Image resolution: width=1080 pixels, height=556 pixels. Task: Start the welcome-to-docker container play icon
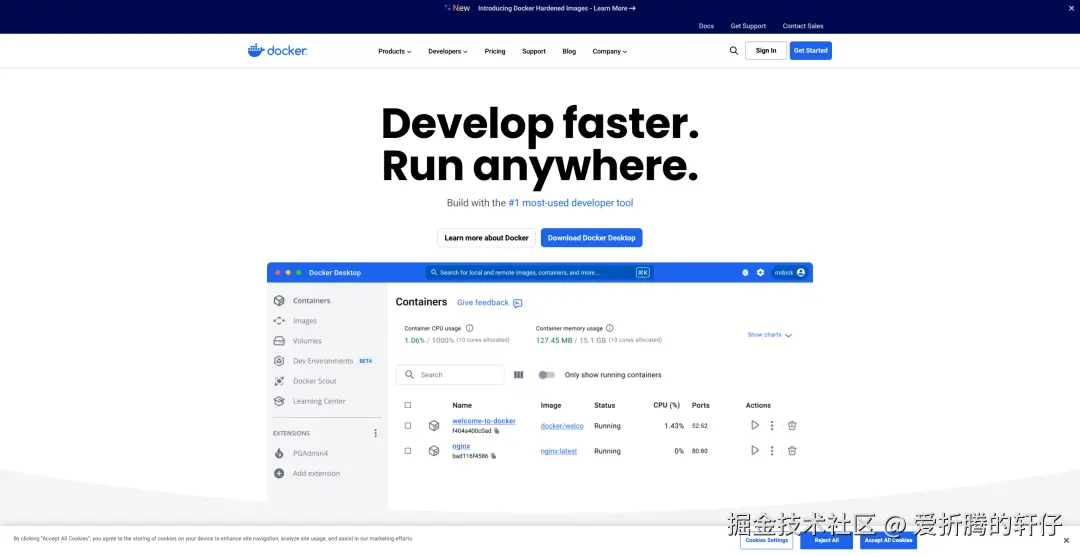point(755,425)
